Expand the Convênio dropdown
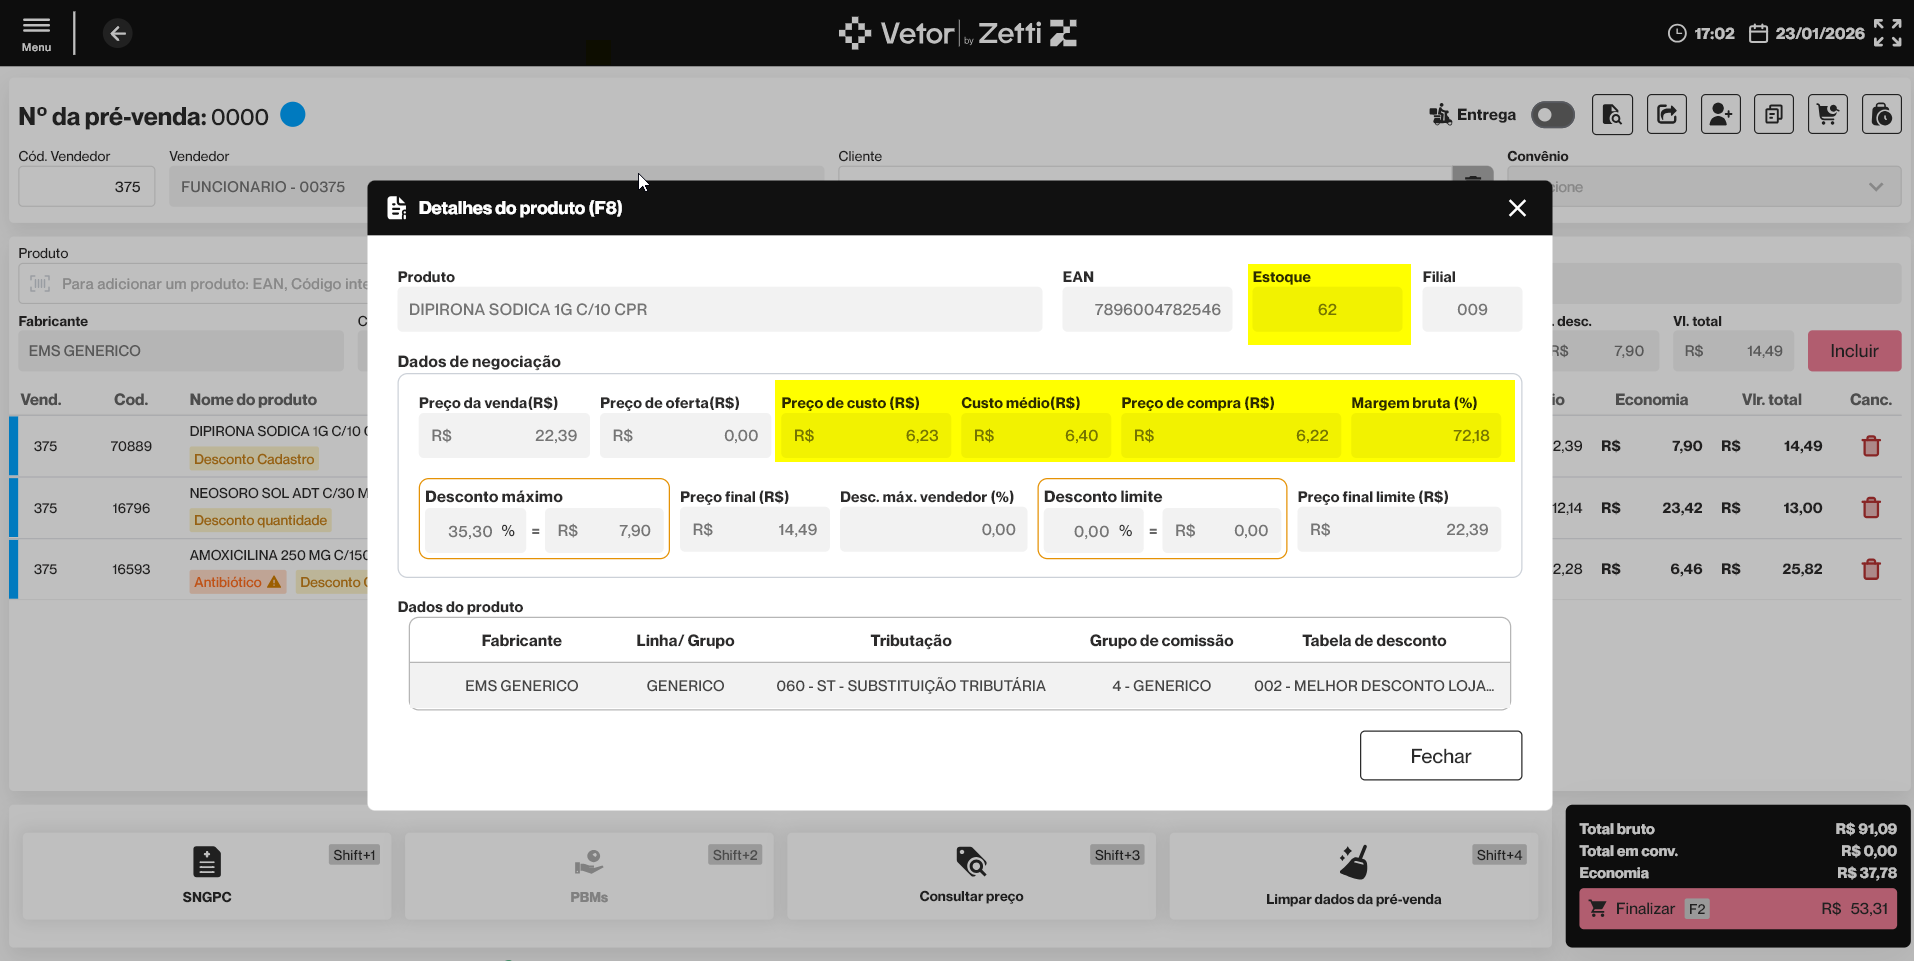The height and width of the screenshot is (961, 1914). [x=1704, y=187]
